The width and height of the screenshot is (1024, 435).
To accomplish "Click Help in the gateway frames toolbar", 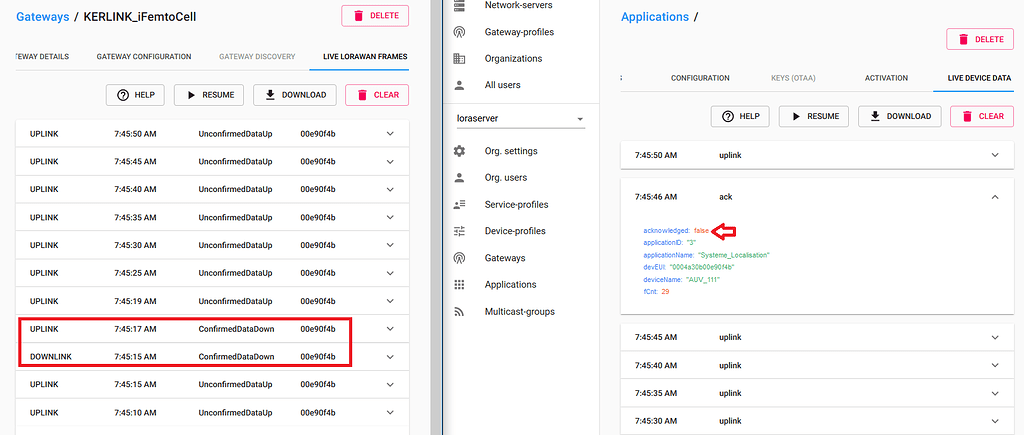I will (x=136, y=95).
